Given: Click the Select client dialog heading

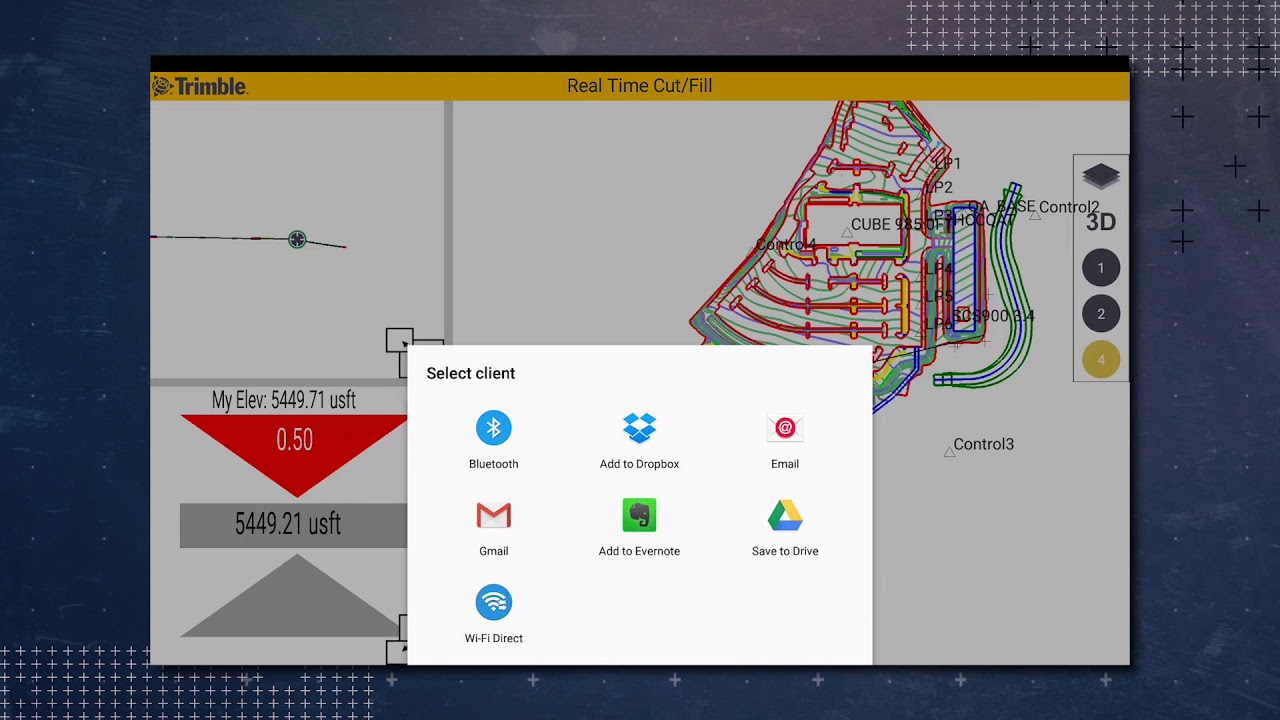Looking at the screenshot, I should pos(471,373).
